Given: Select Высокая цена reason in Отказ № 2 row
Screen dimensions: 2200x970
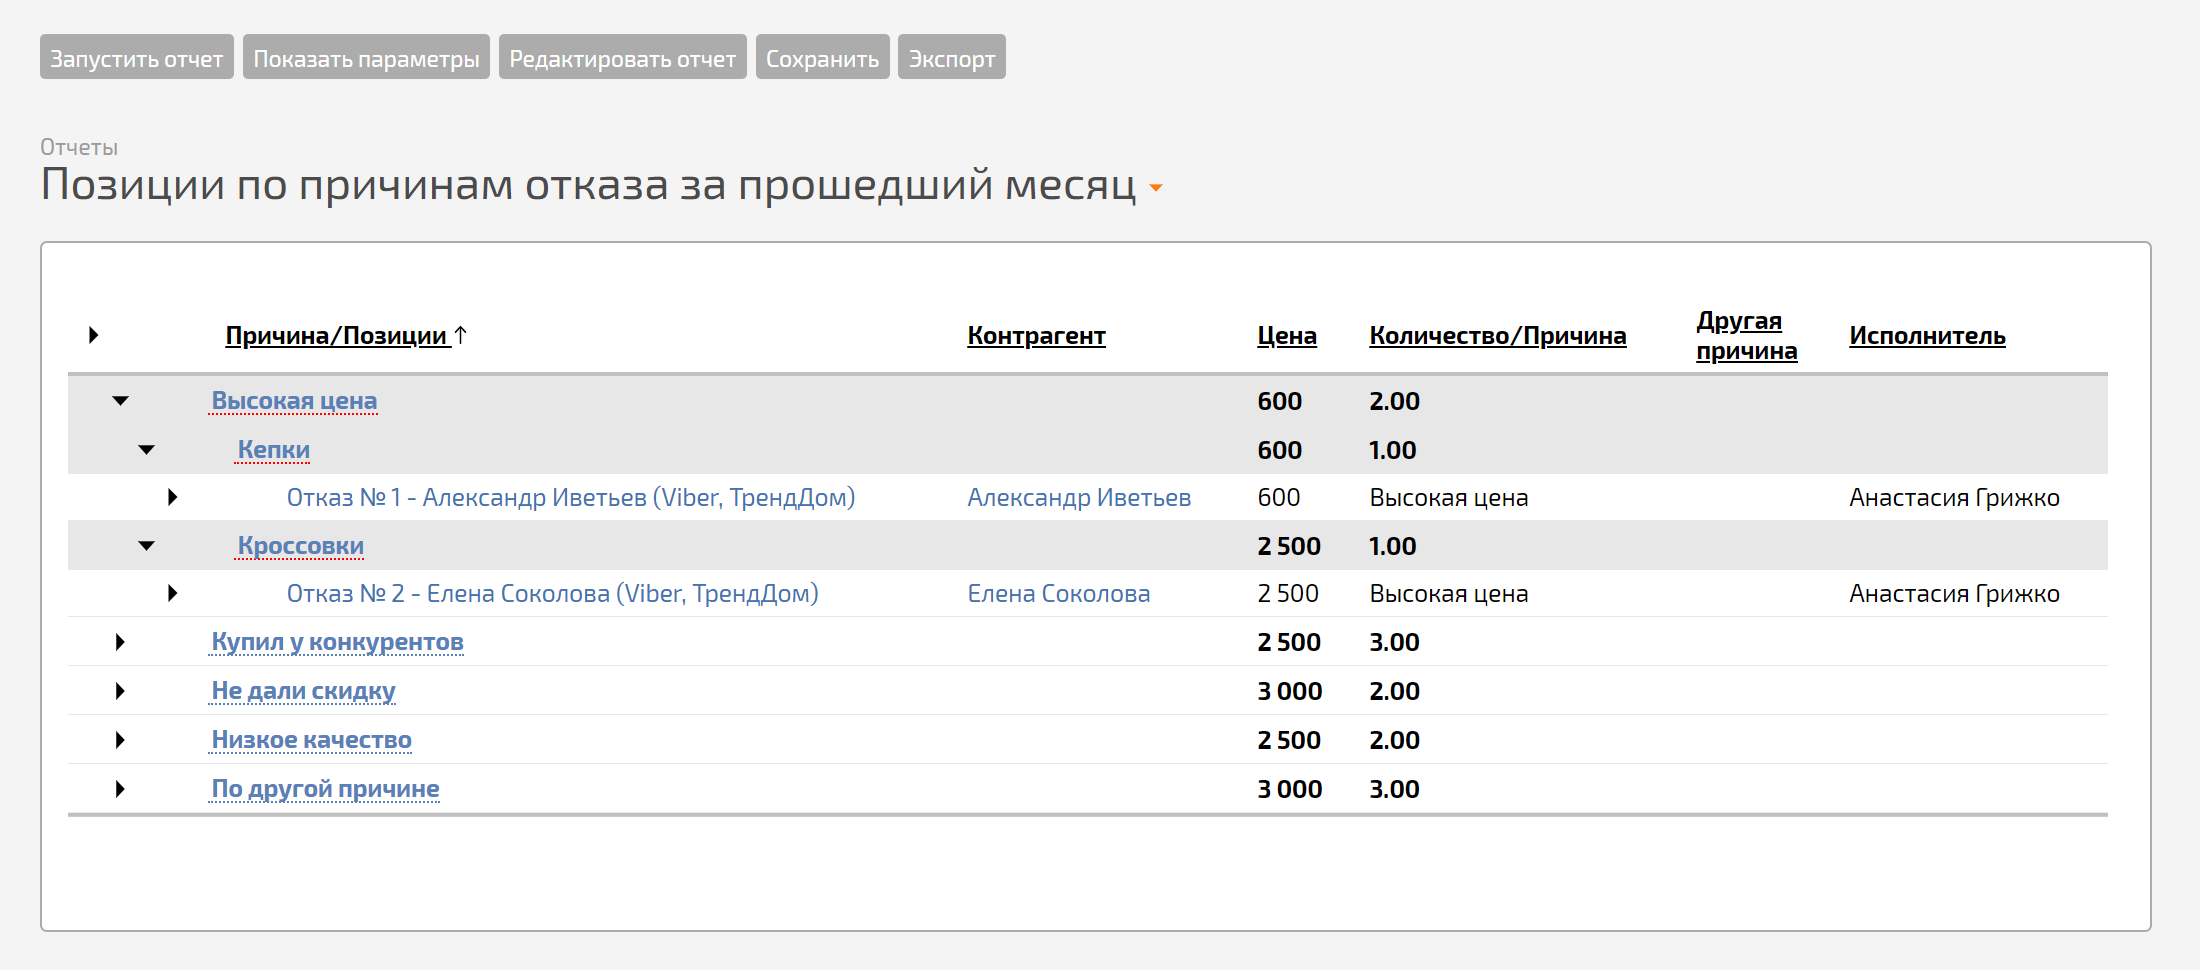Looking at the screenshot, I should click(1448, 593).
